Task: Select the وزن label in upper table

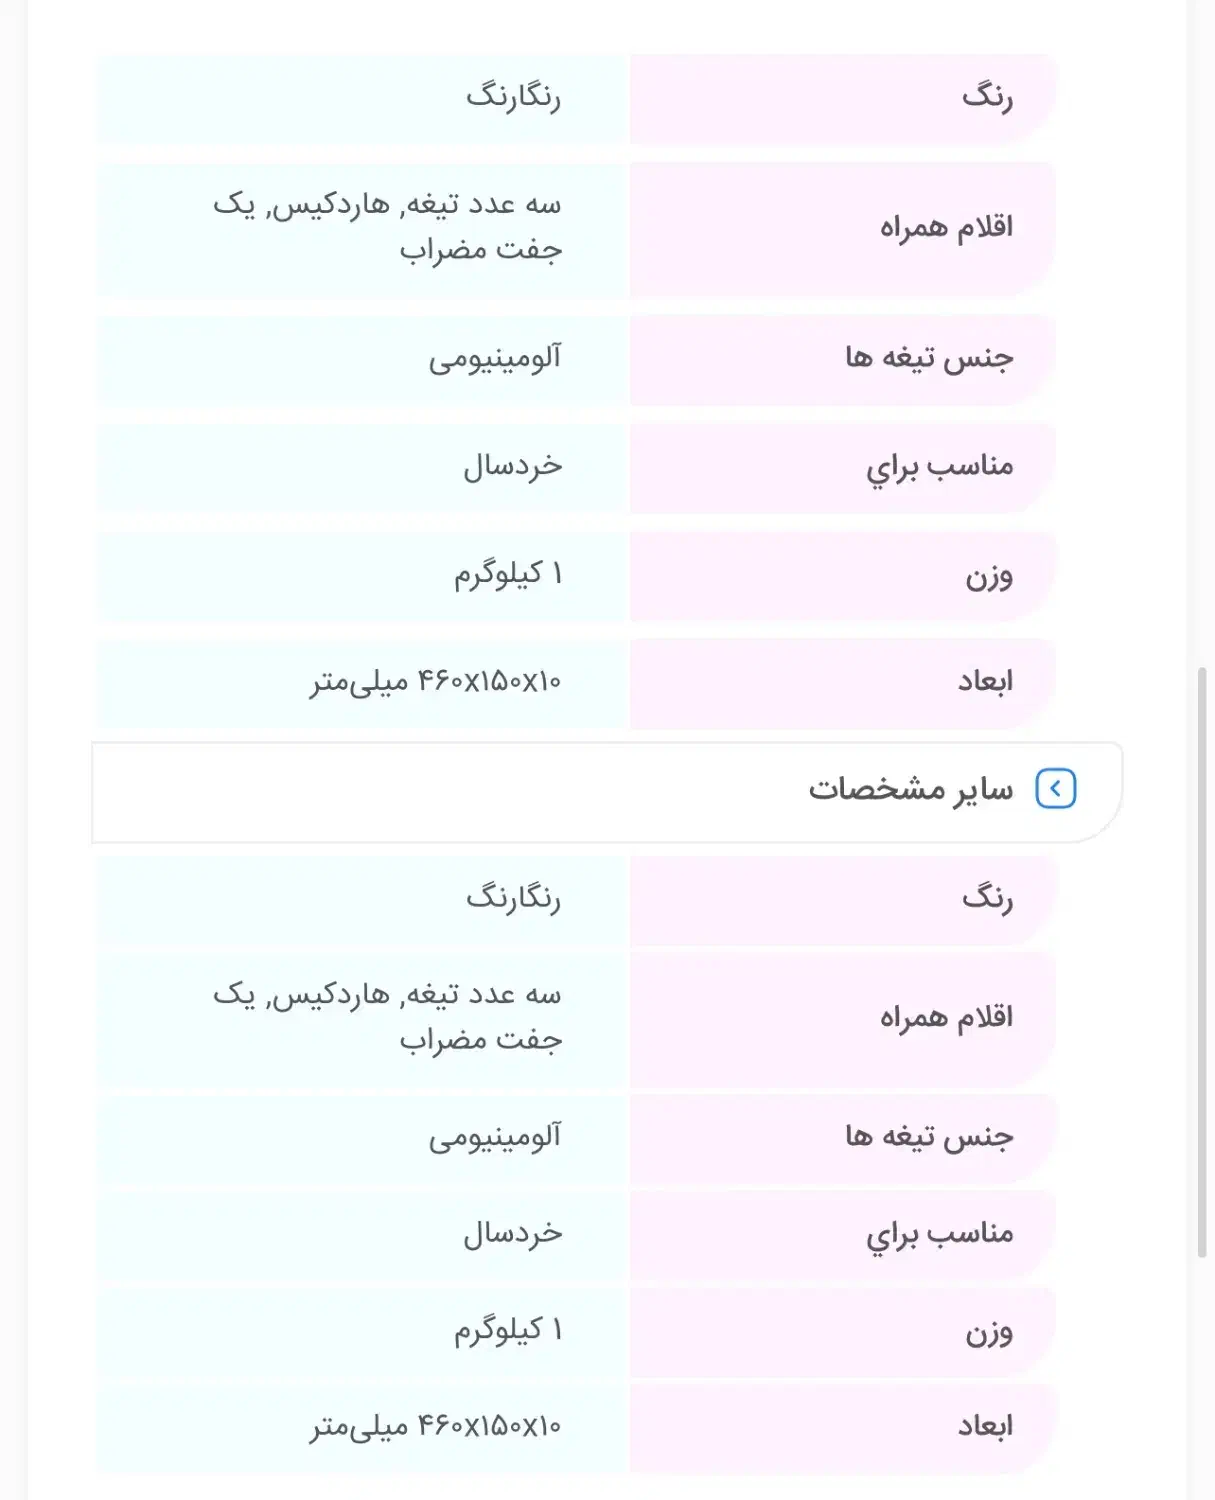Action: point(988,575)
